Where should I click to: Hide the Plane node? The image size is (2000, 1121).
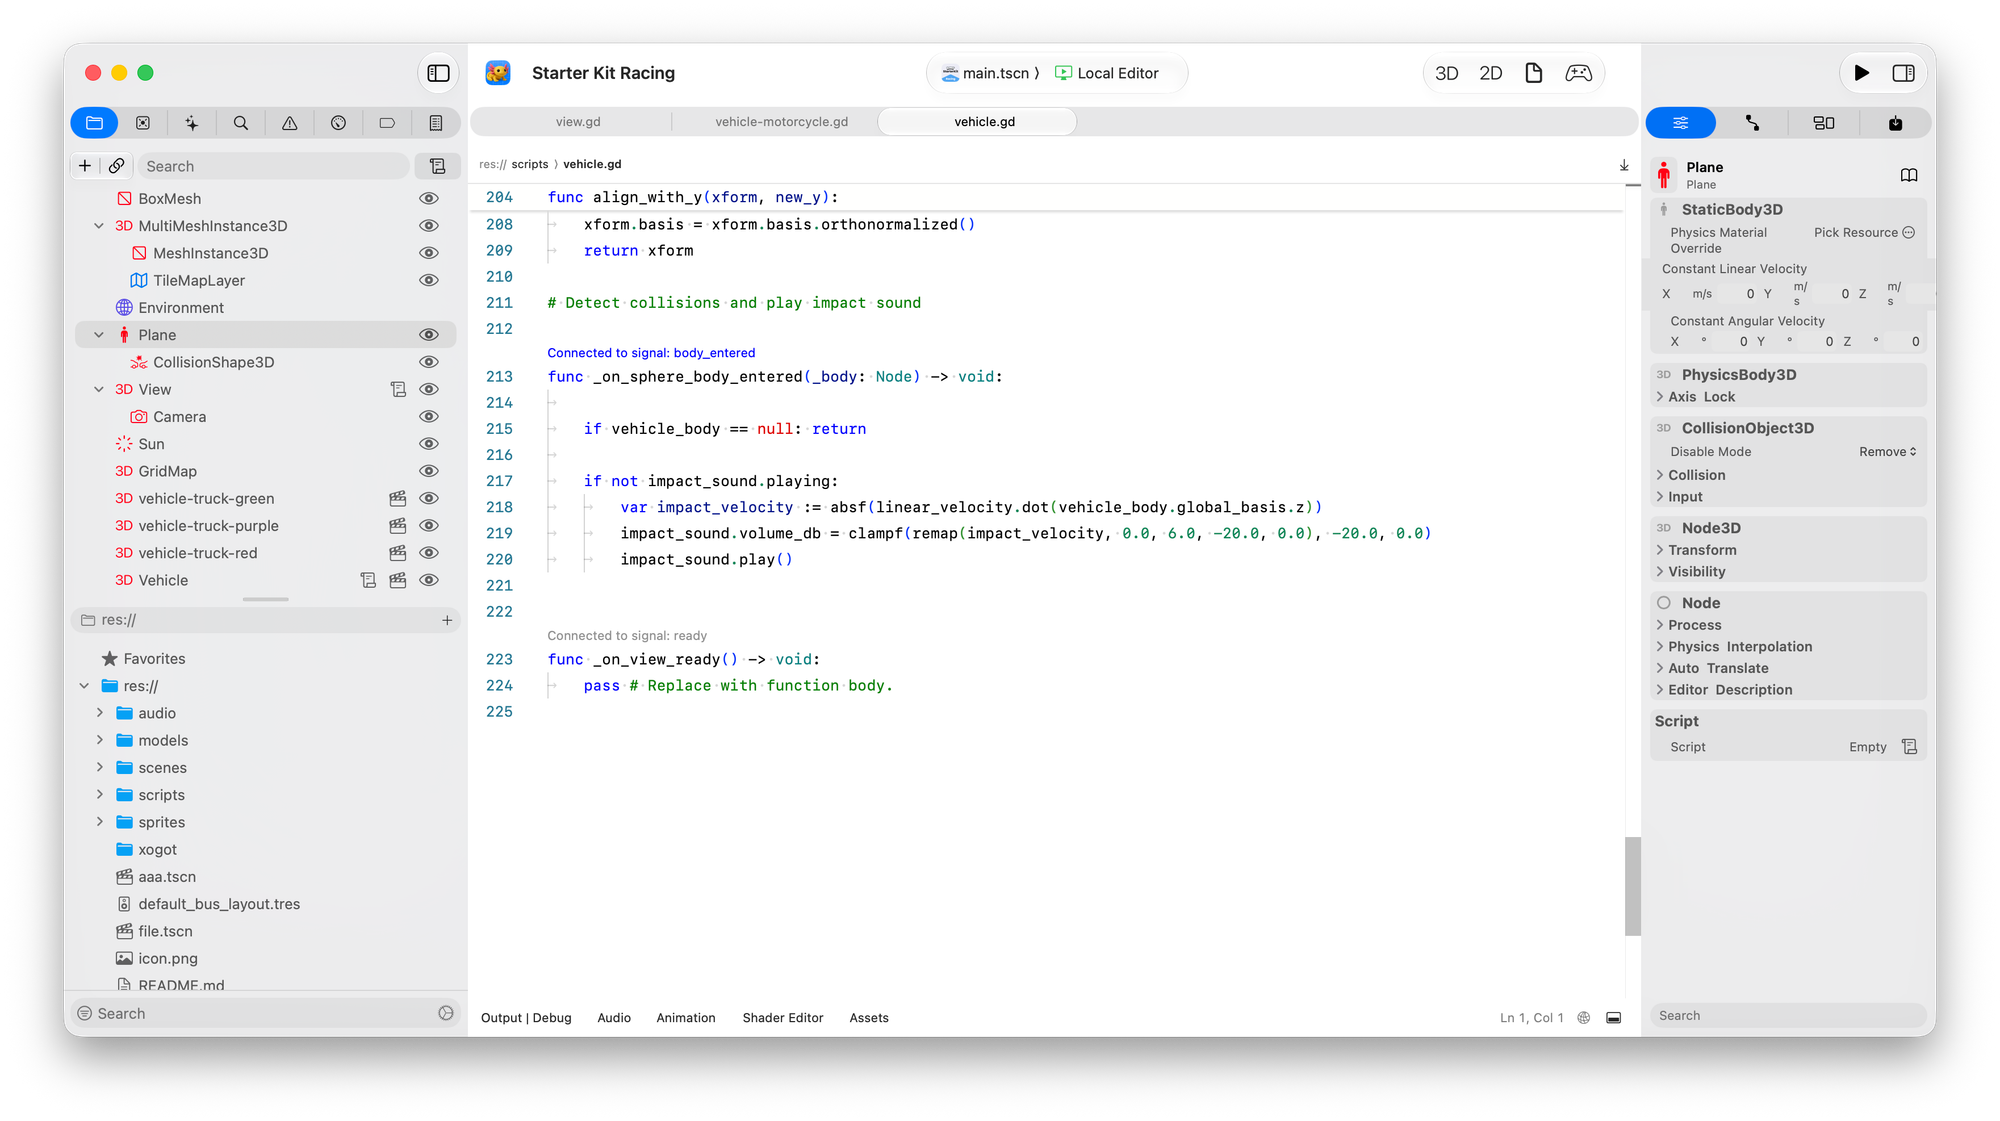pyautogui.click(x=429, y=335)
